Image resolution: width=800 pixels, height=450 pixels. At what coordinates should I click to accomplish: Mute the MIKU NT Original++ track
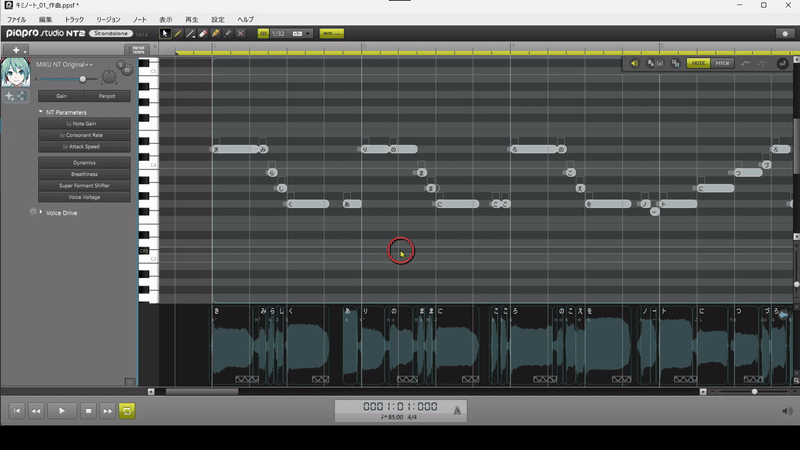click(x=128, y=70)
